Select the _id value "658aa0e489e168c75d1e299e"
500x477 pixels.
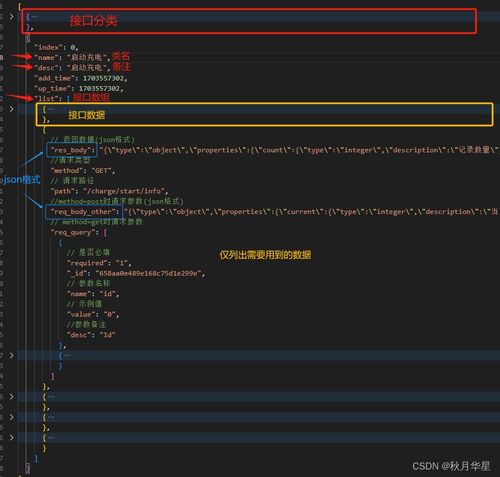148,273
